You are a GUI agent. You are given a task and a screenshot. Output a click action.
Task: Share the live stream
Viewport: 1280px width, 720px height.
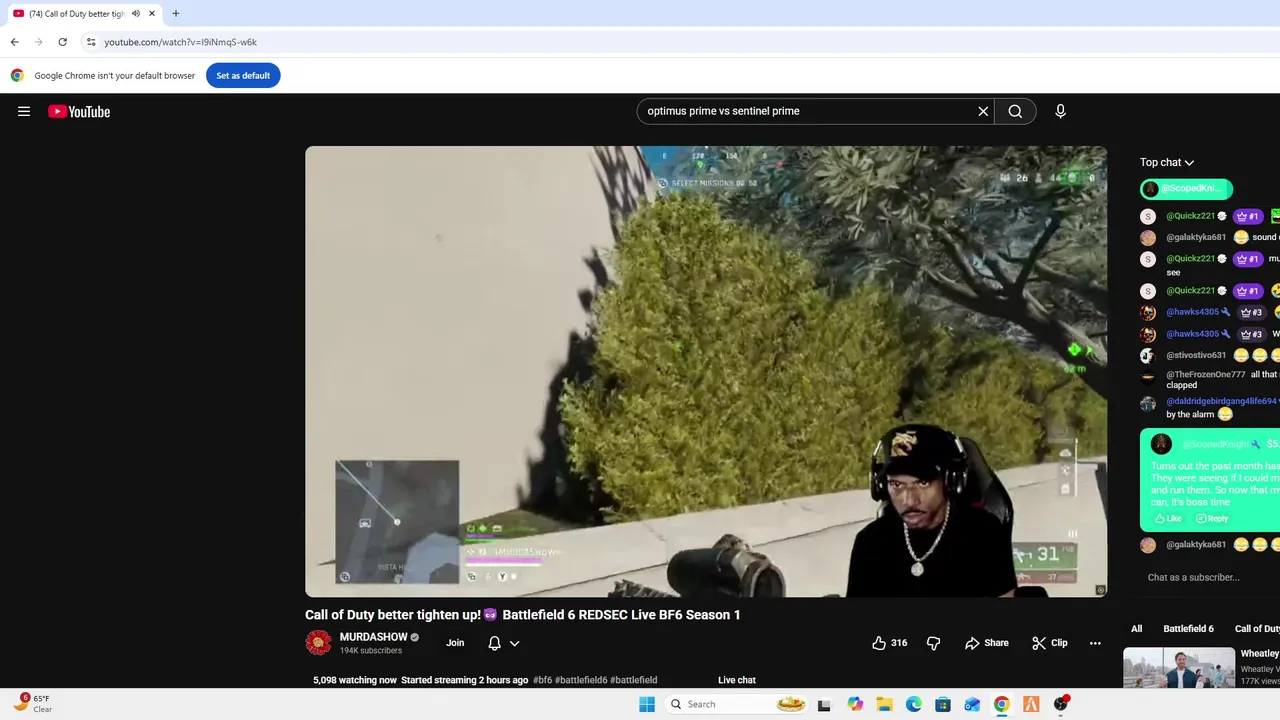point(987,643)
